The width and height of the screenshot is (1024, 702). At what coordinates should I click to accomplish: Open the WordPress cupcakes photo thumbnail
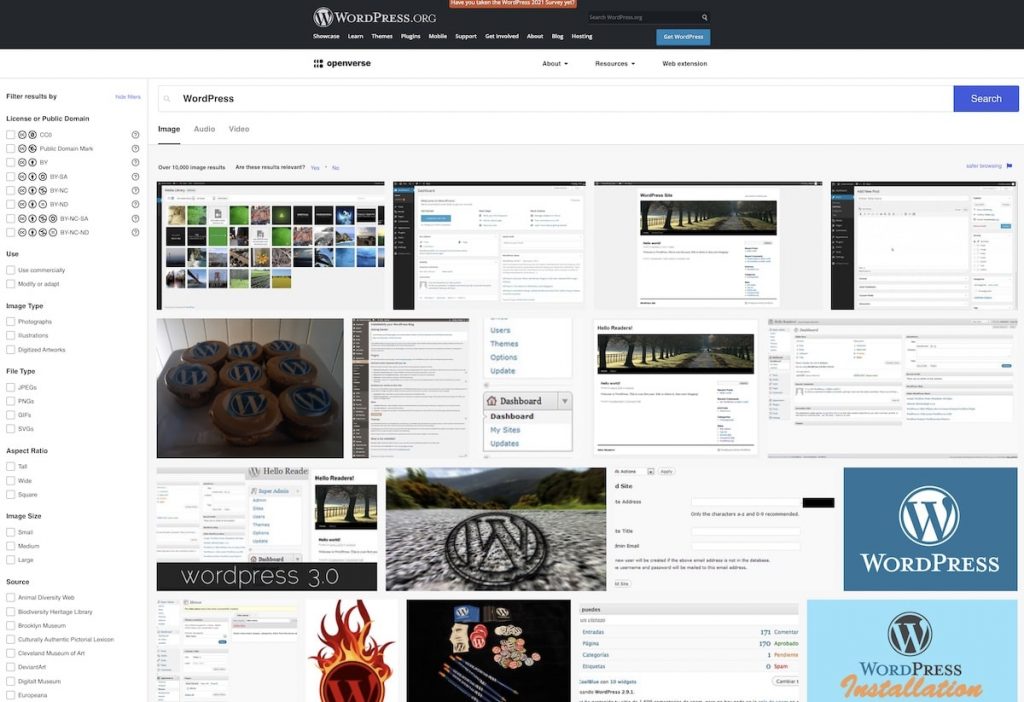point(249,388)
